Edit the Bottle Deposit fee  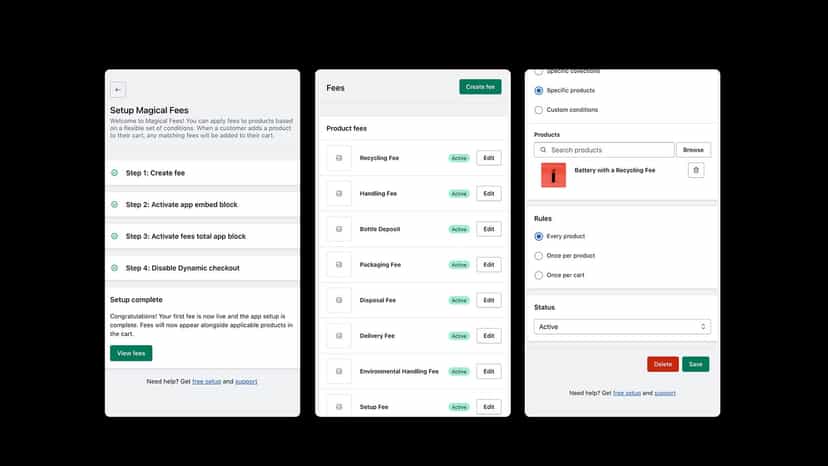pyautogui.click(x=489, y=229)
